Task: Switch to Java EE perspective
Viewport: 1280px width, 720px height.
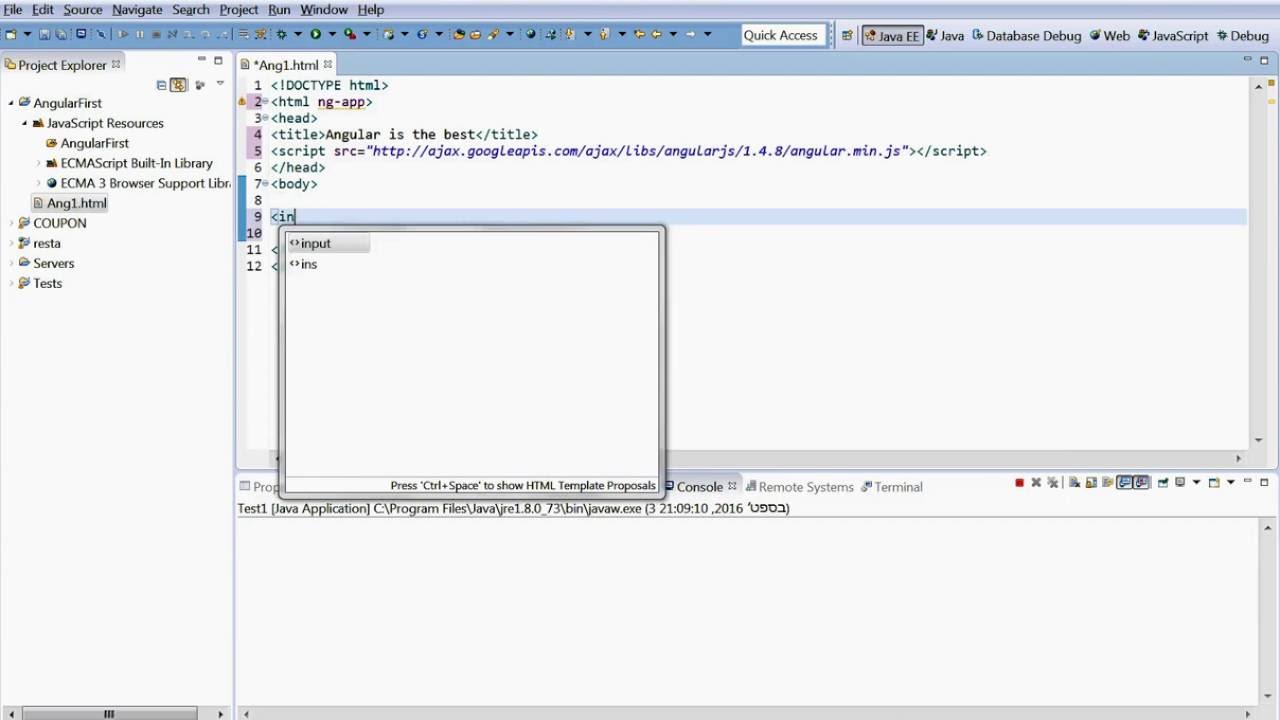Action: coord(892,36)
